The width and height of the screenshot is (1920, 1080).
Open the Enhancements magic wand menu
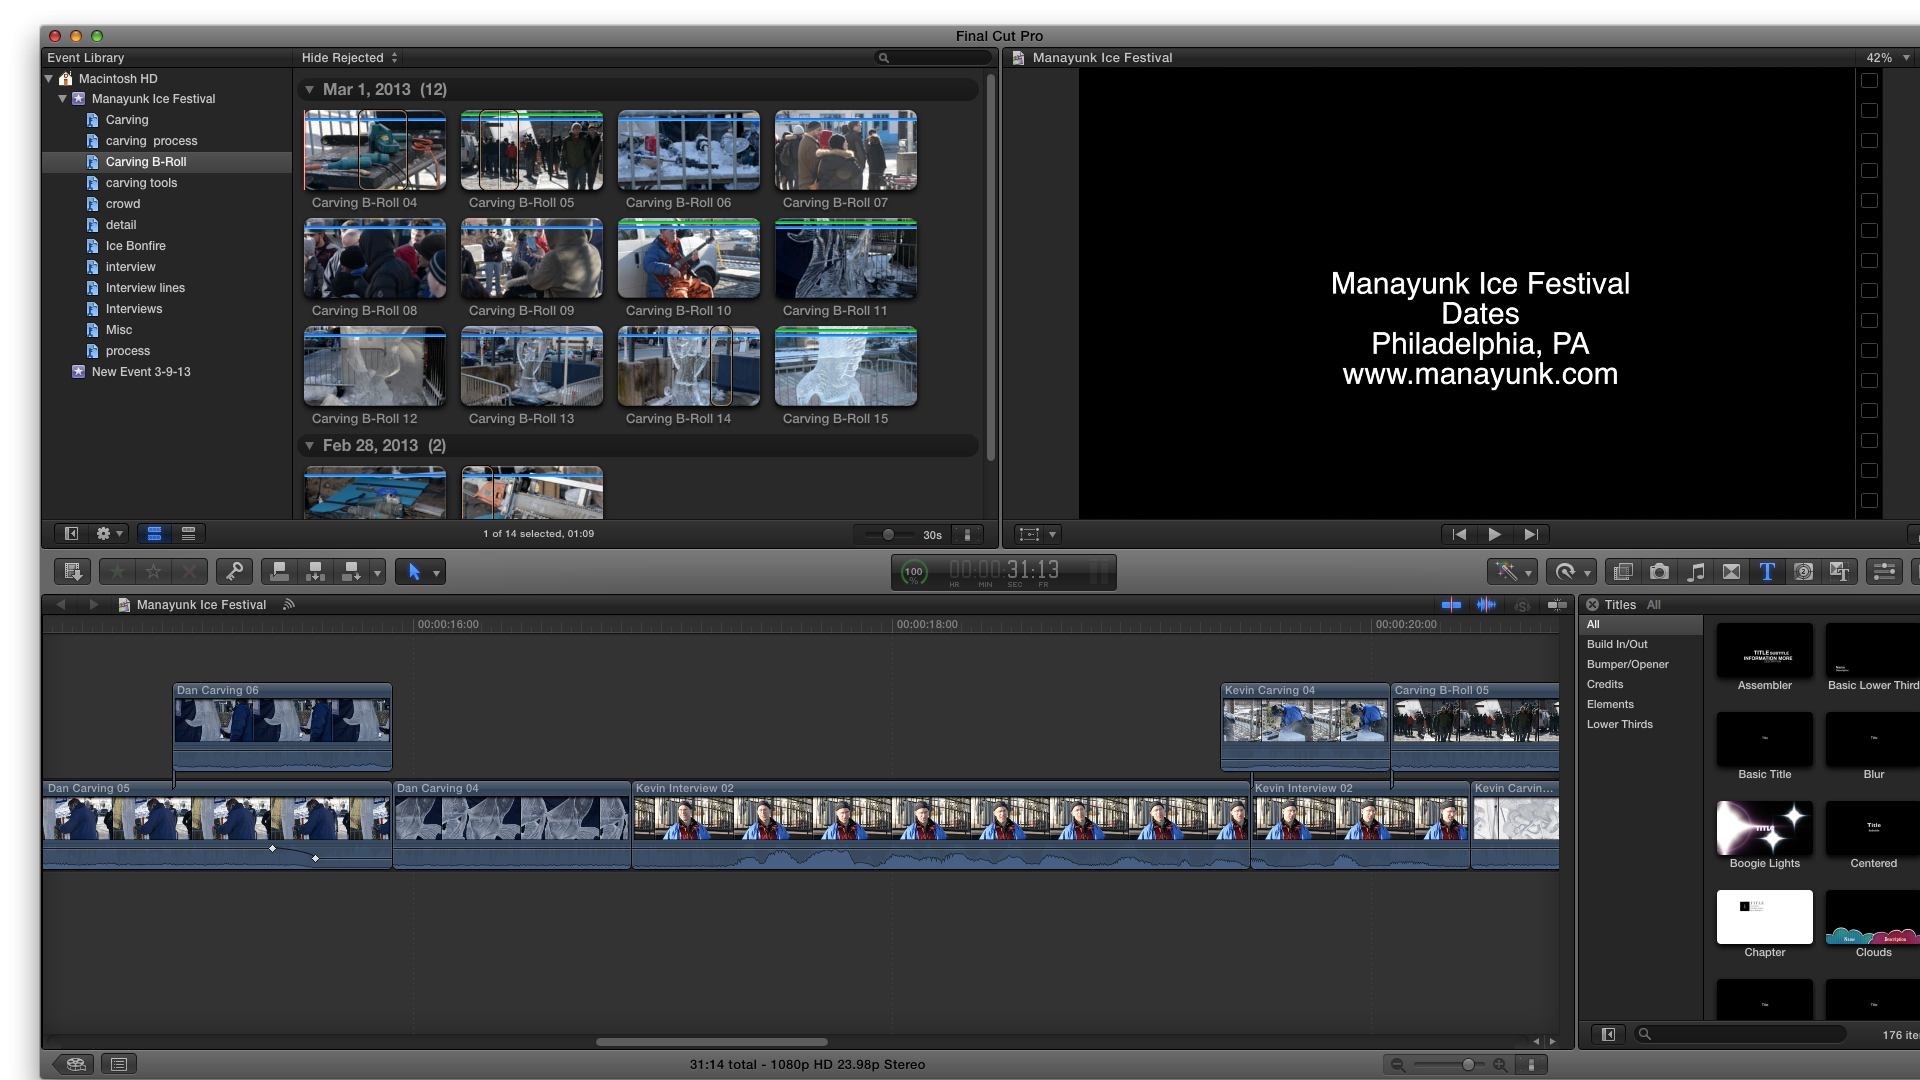click(x=1513, y=572)
